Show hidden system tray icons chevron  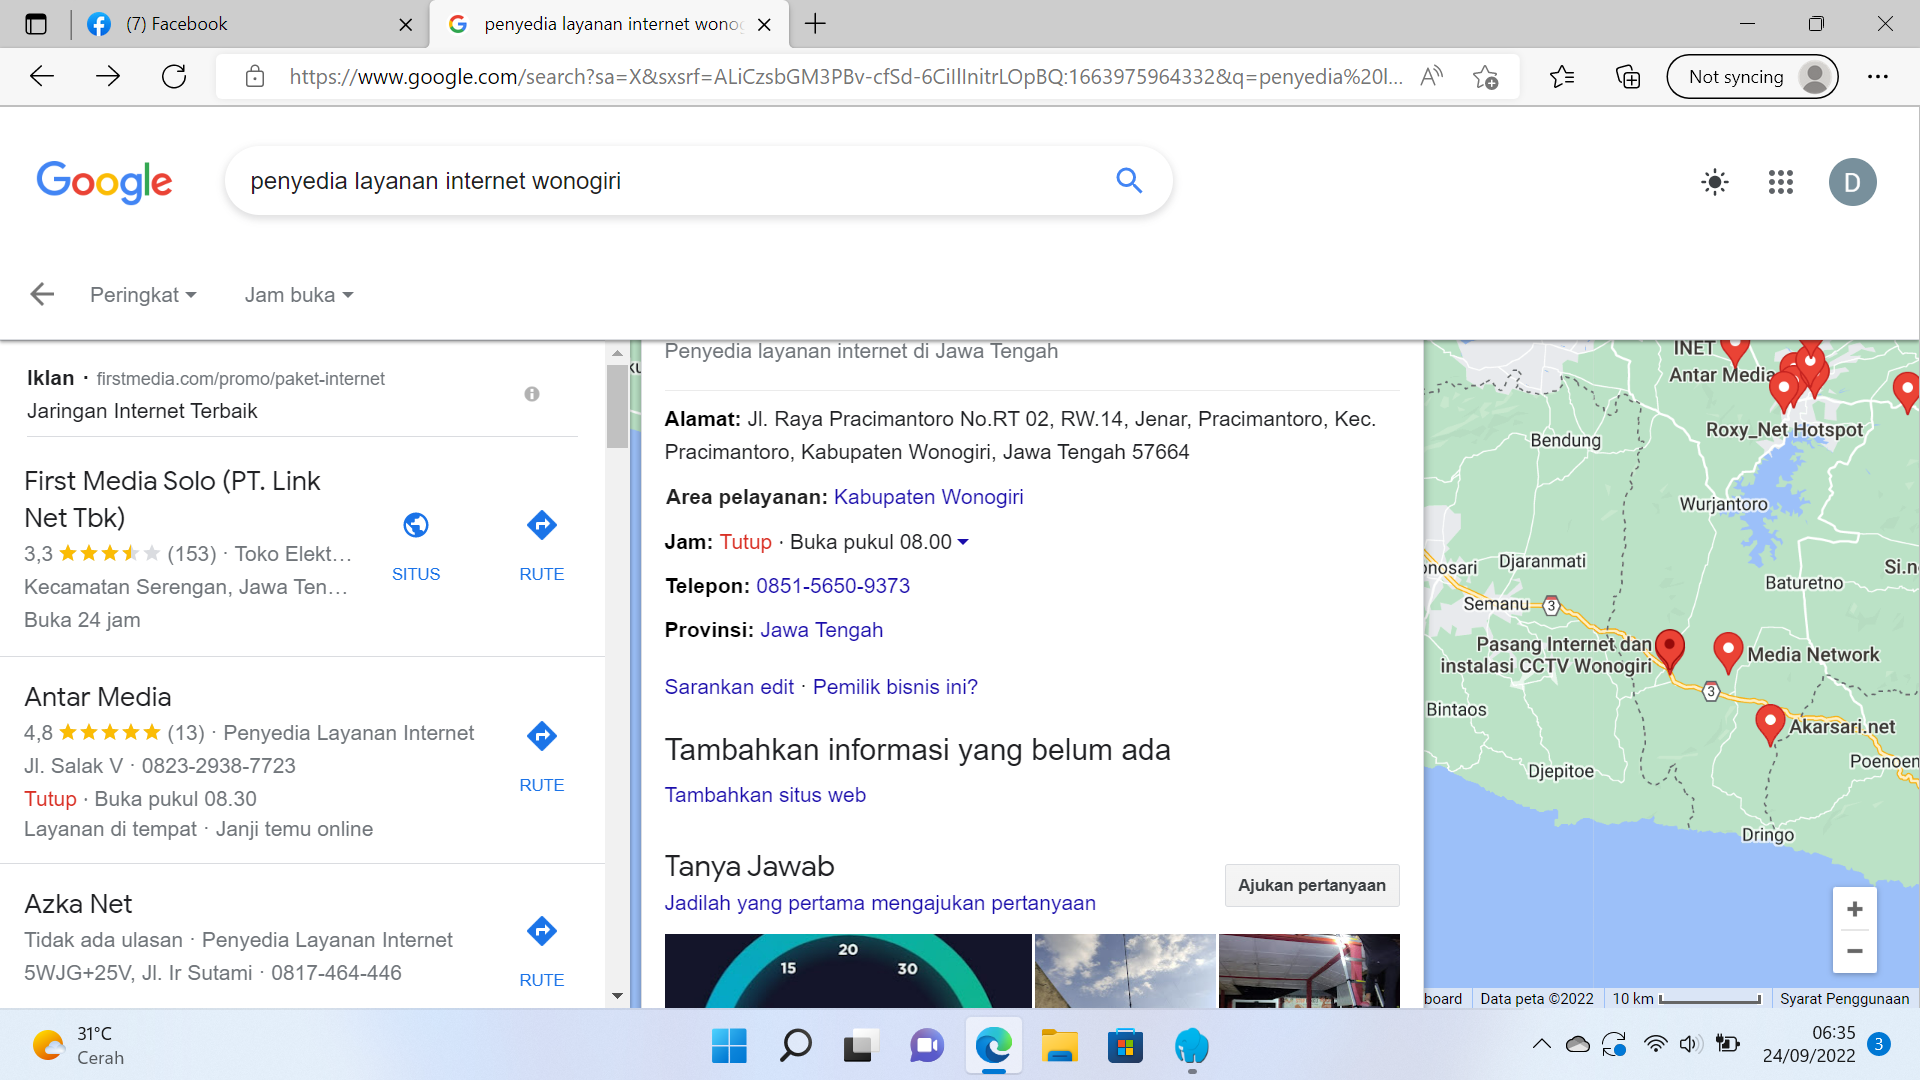pyautogui.click(x=1541, y=1044)
